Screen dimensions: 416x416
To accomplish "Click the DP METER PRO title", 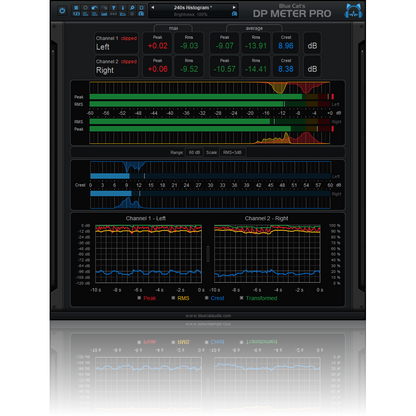I will click(x=292, y=14).
